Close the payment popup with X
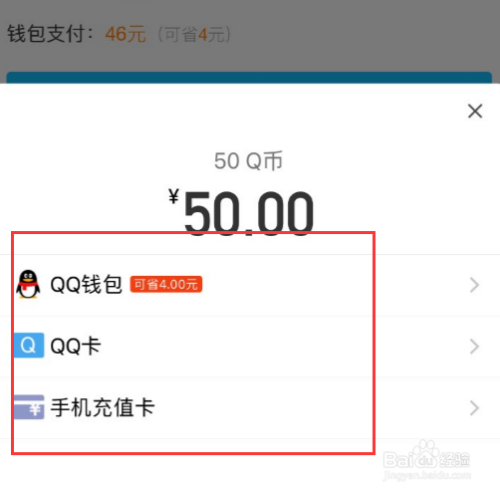 475,111
